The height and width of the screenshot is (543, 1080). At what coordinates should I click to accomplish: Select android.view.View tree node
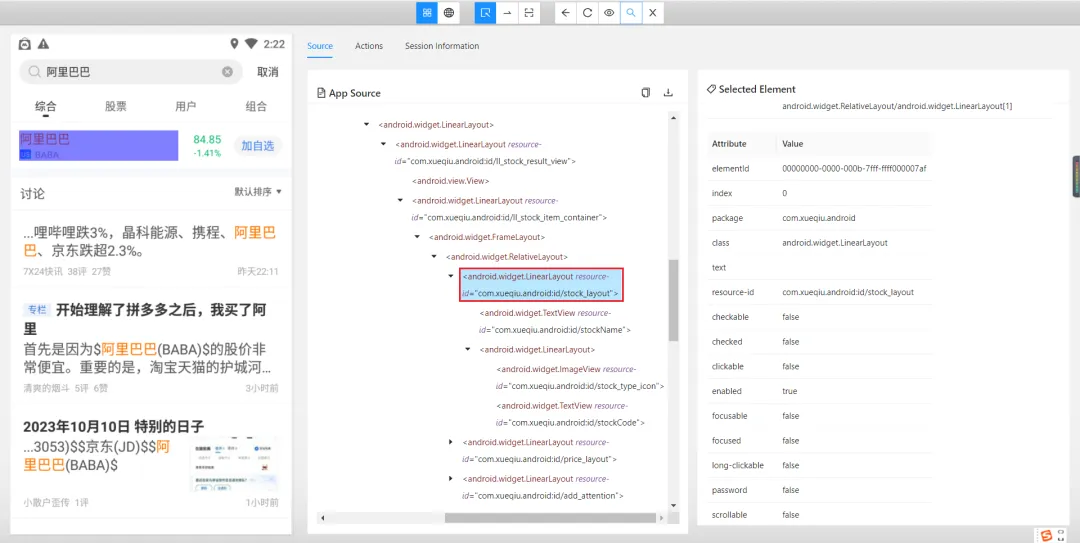450,181
